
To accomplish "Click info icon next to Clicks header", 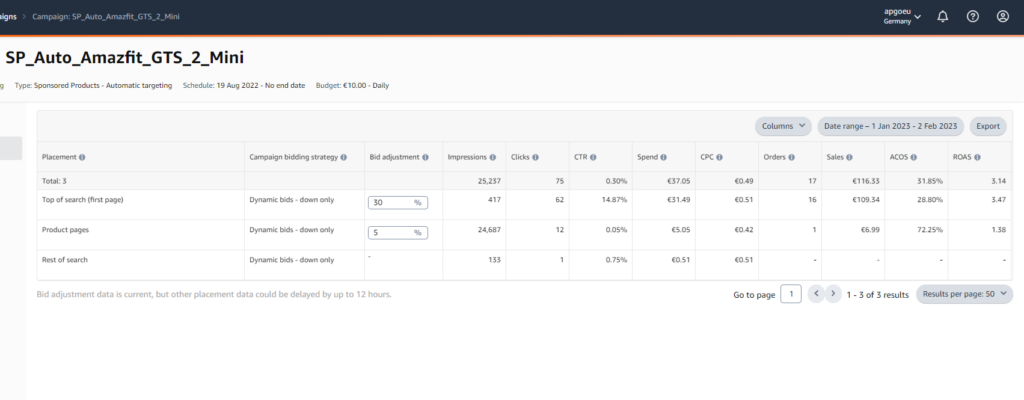I will tap(535, 158).
